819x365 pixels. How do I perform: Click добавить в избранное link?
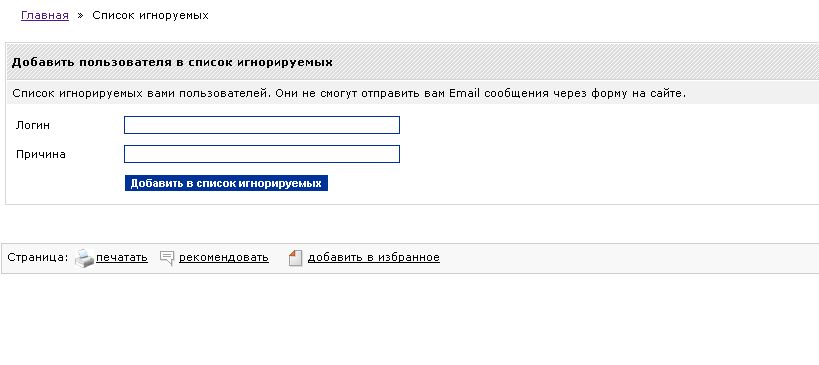pos(373,257)
